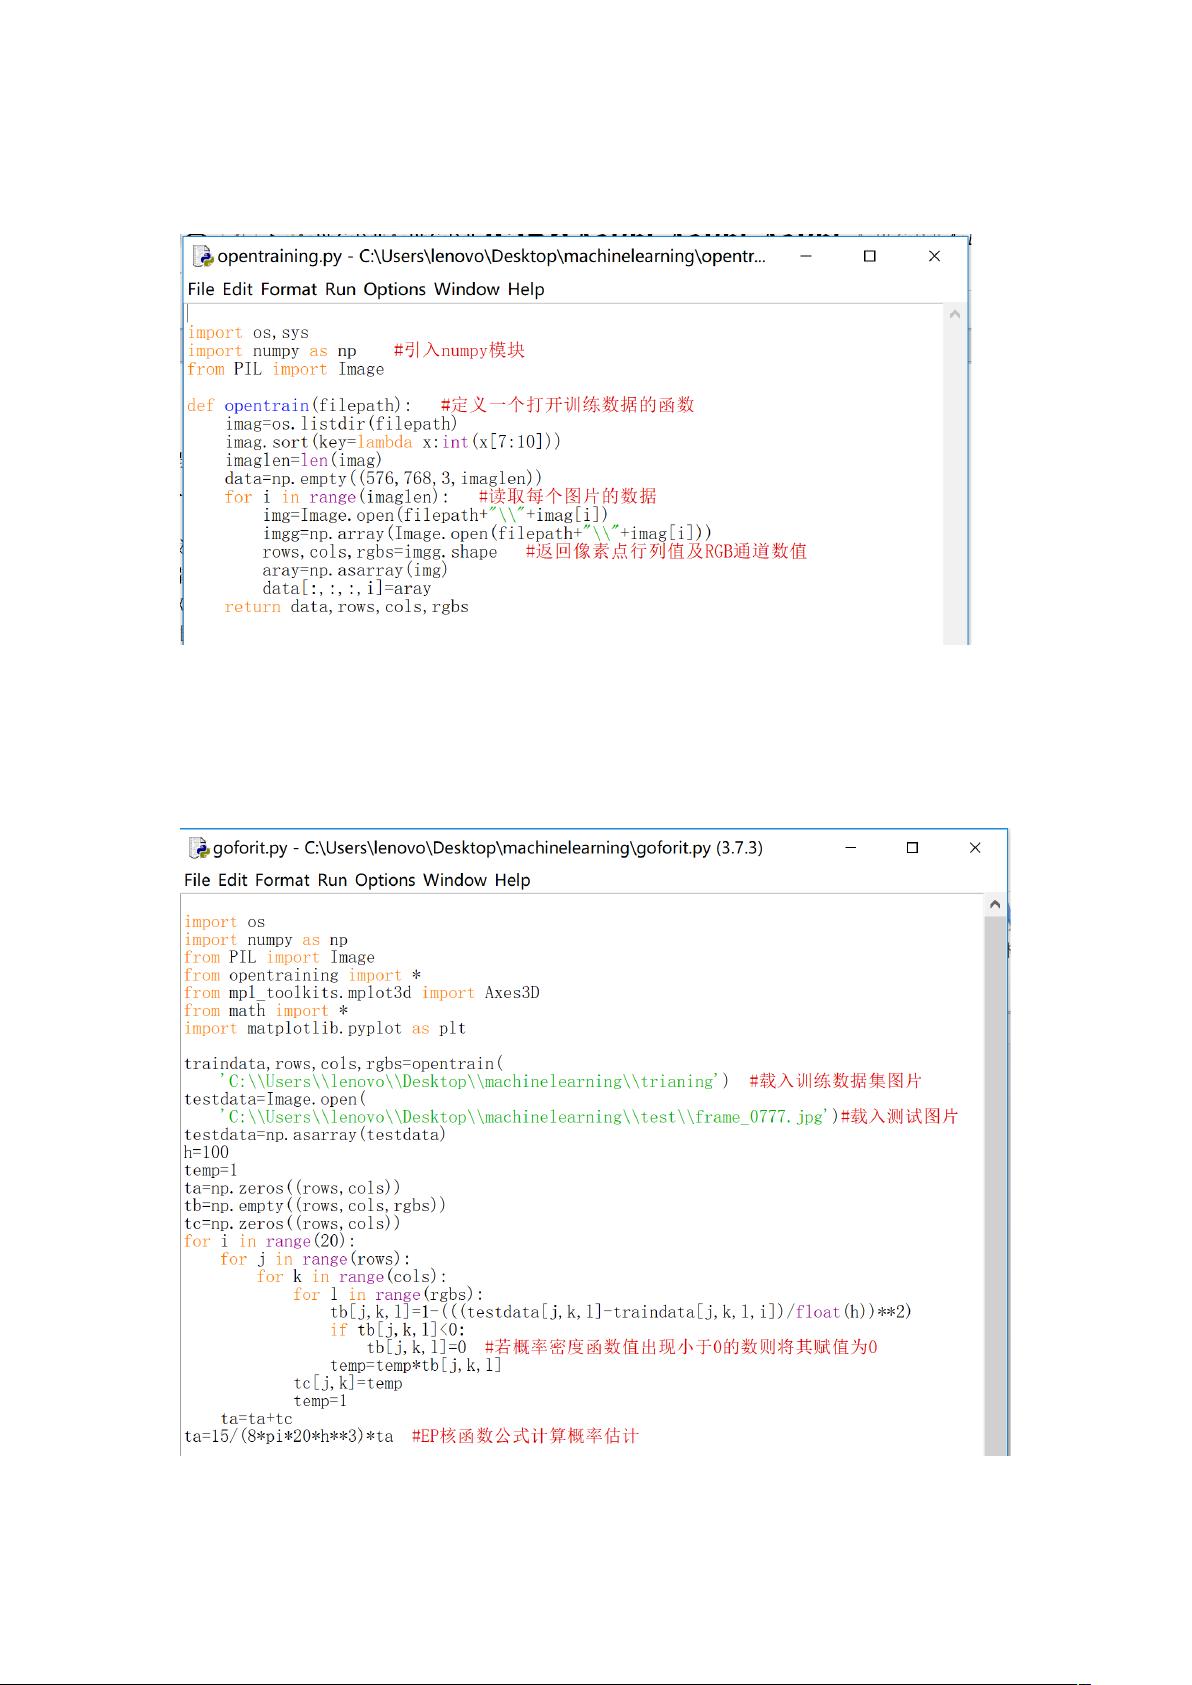Click 'from opentraining import *' line

click(302, 975)
